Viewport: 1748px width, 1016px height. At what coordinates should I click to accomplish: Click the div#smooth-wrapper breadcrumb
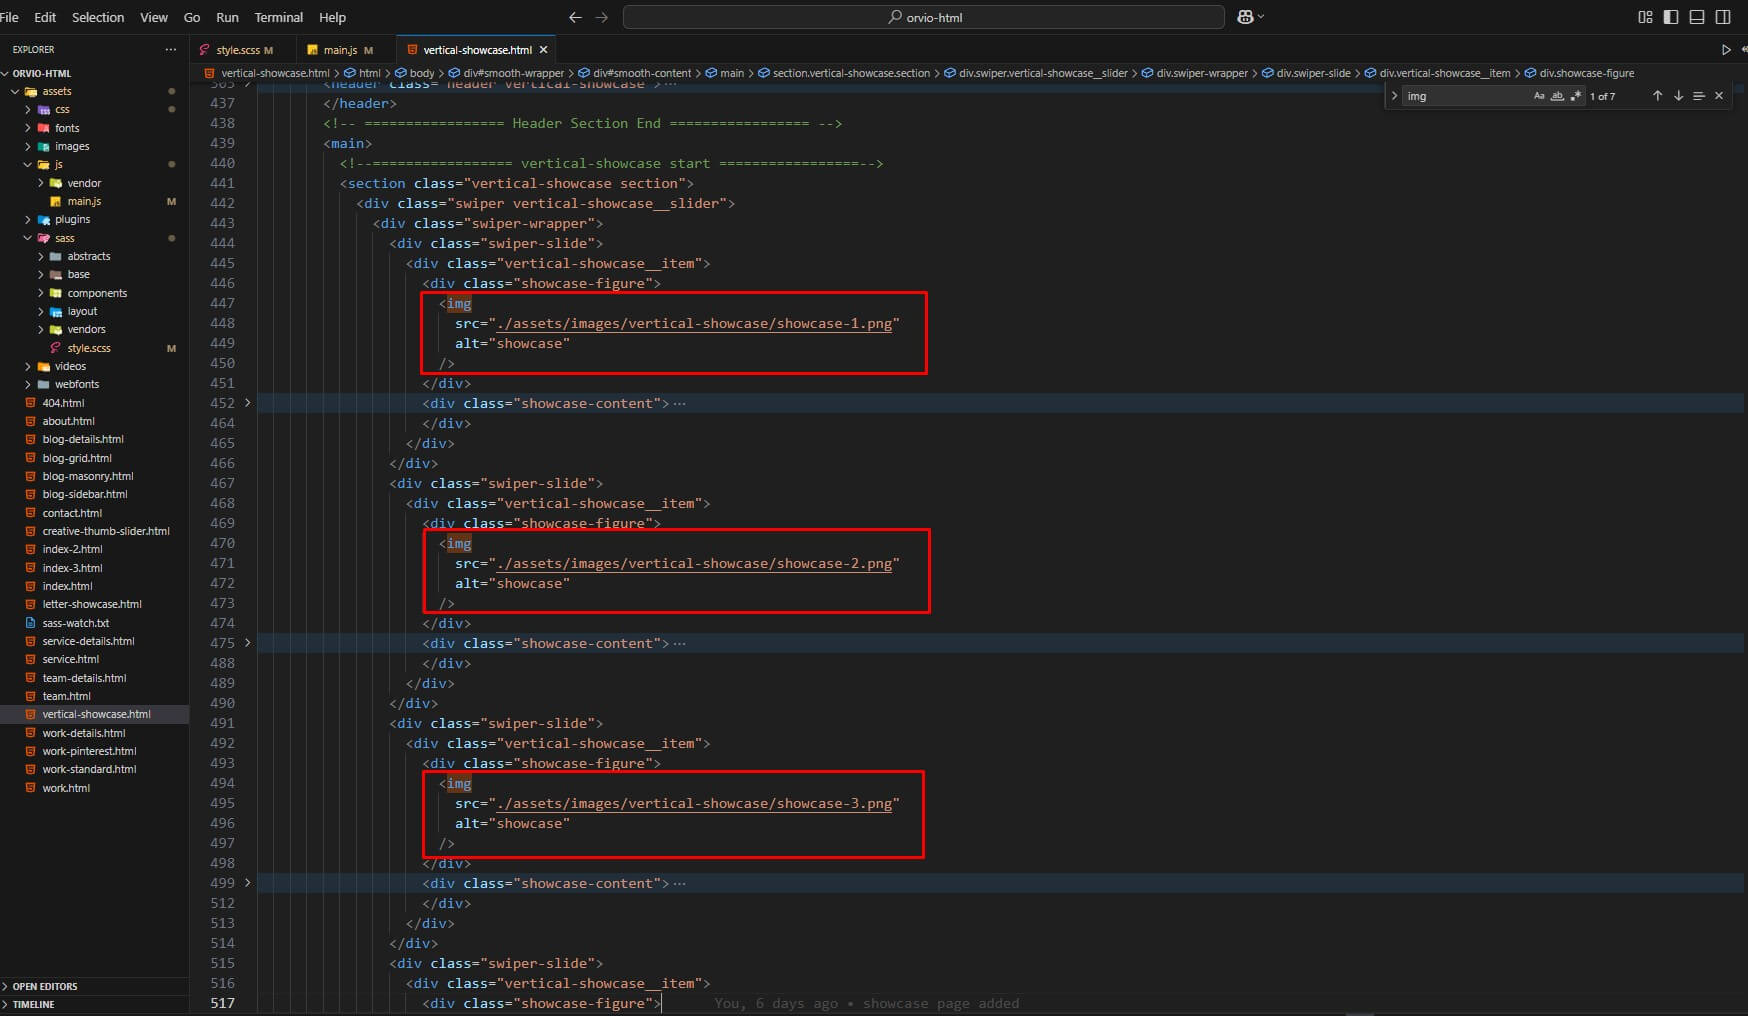coord(507,73)
